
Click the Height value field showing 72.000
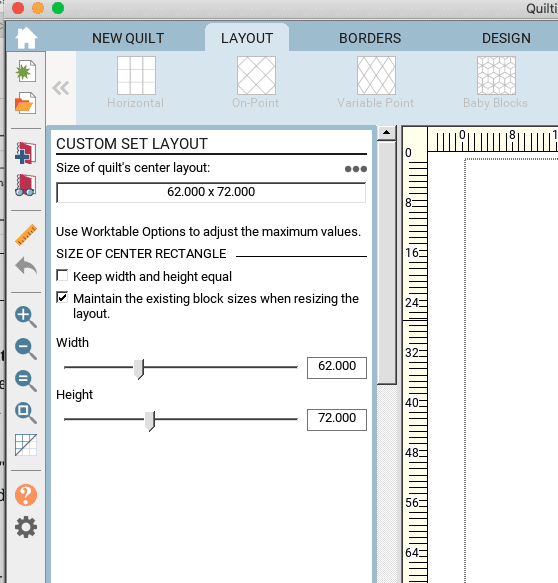point(337,420)
